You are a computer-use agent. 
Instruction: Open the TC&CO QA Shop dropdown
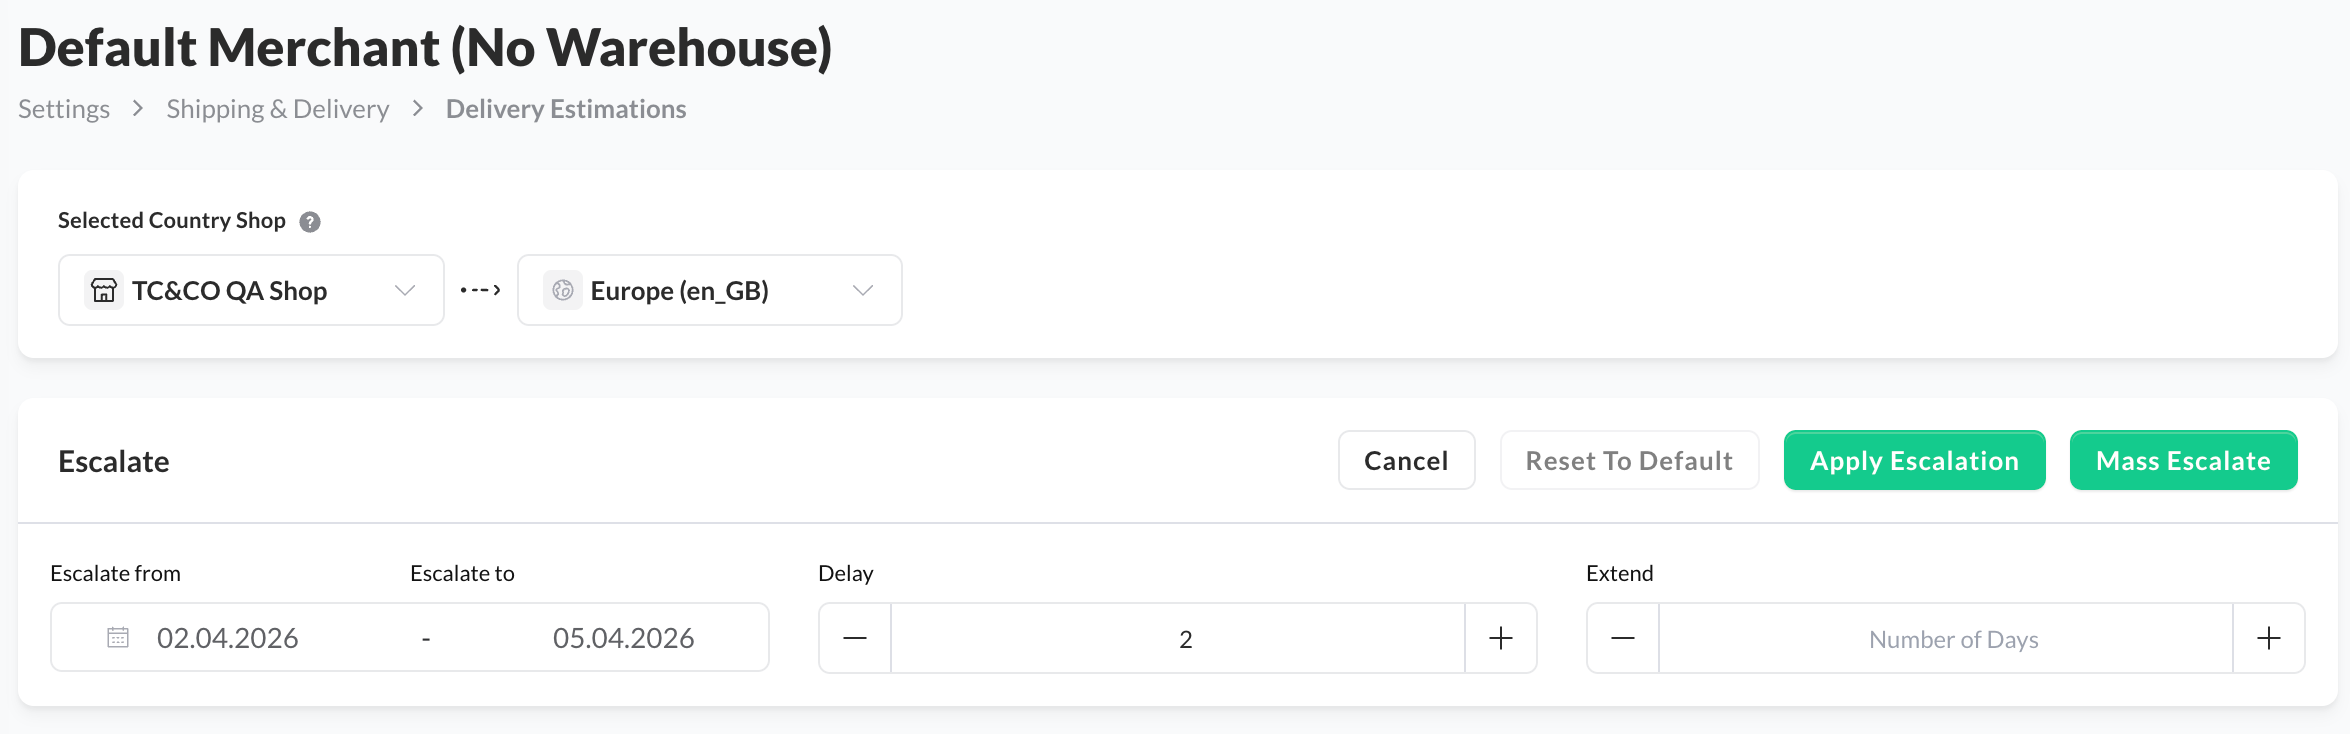pos(251,290)
